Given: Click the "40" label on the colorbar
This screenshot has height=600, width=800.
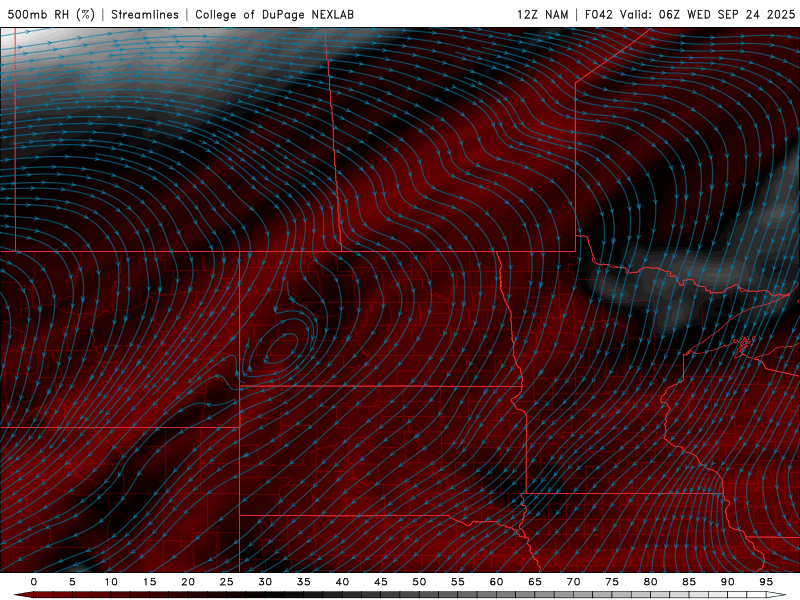Looking at the screenshot, I should click(342, 582).
